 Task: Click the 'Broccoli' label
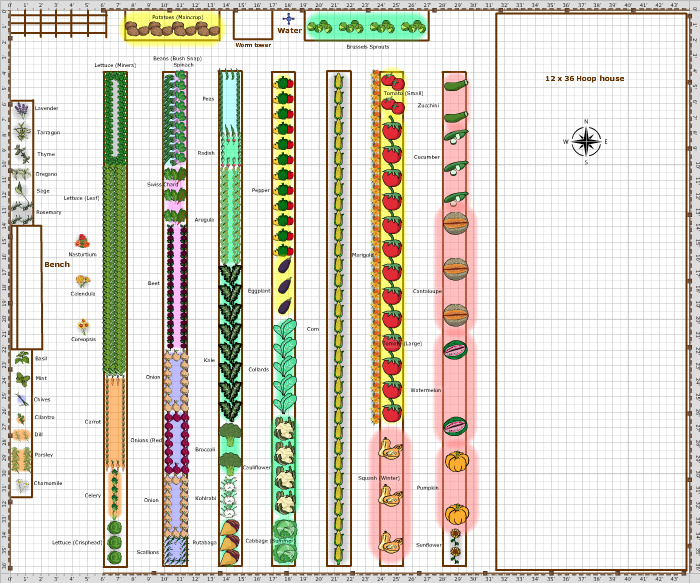click(205, 449)
